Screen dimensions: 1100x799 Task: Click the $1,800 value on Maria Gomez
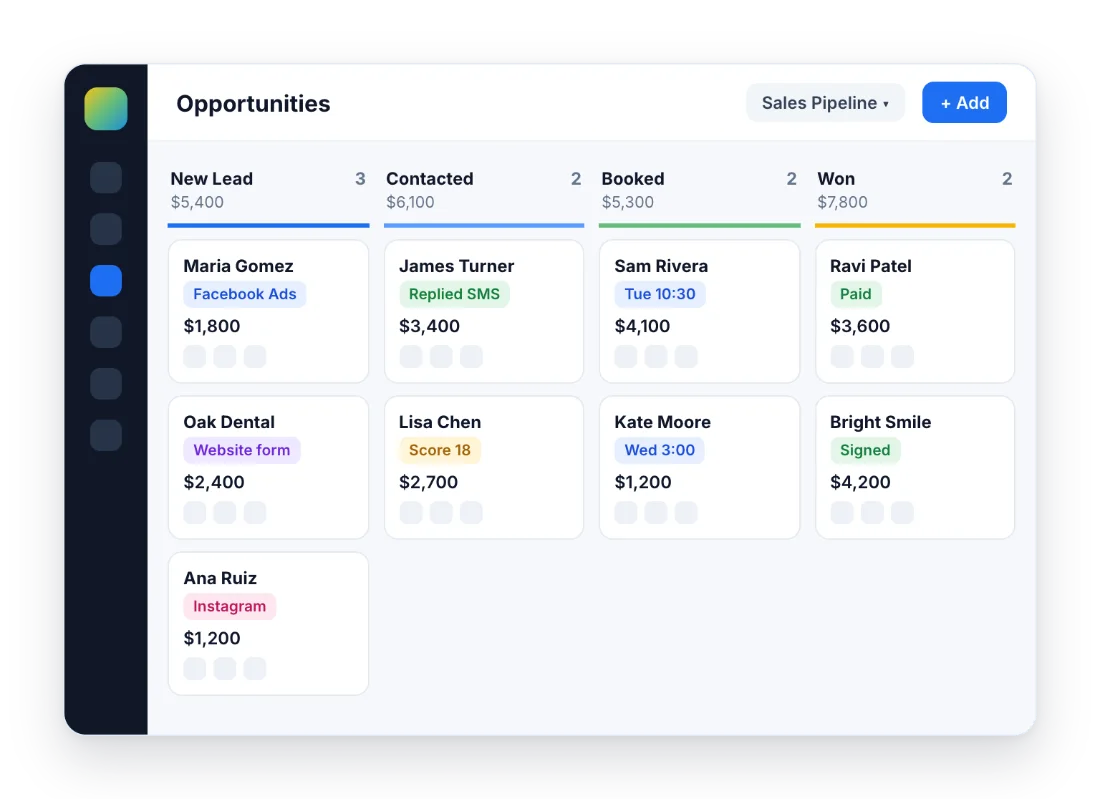(212, 326)
